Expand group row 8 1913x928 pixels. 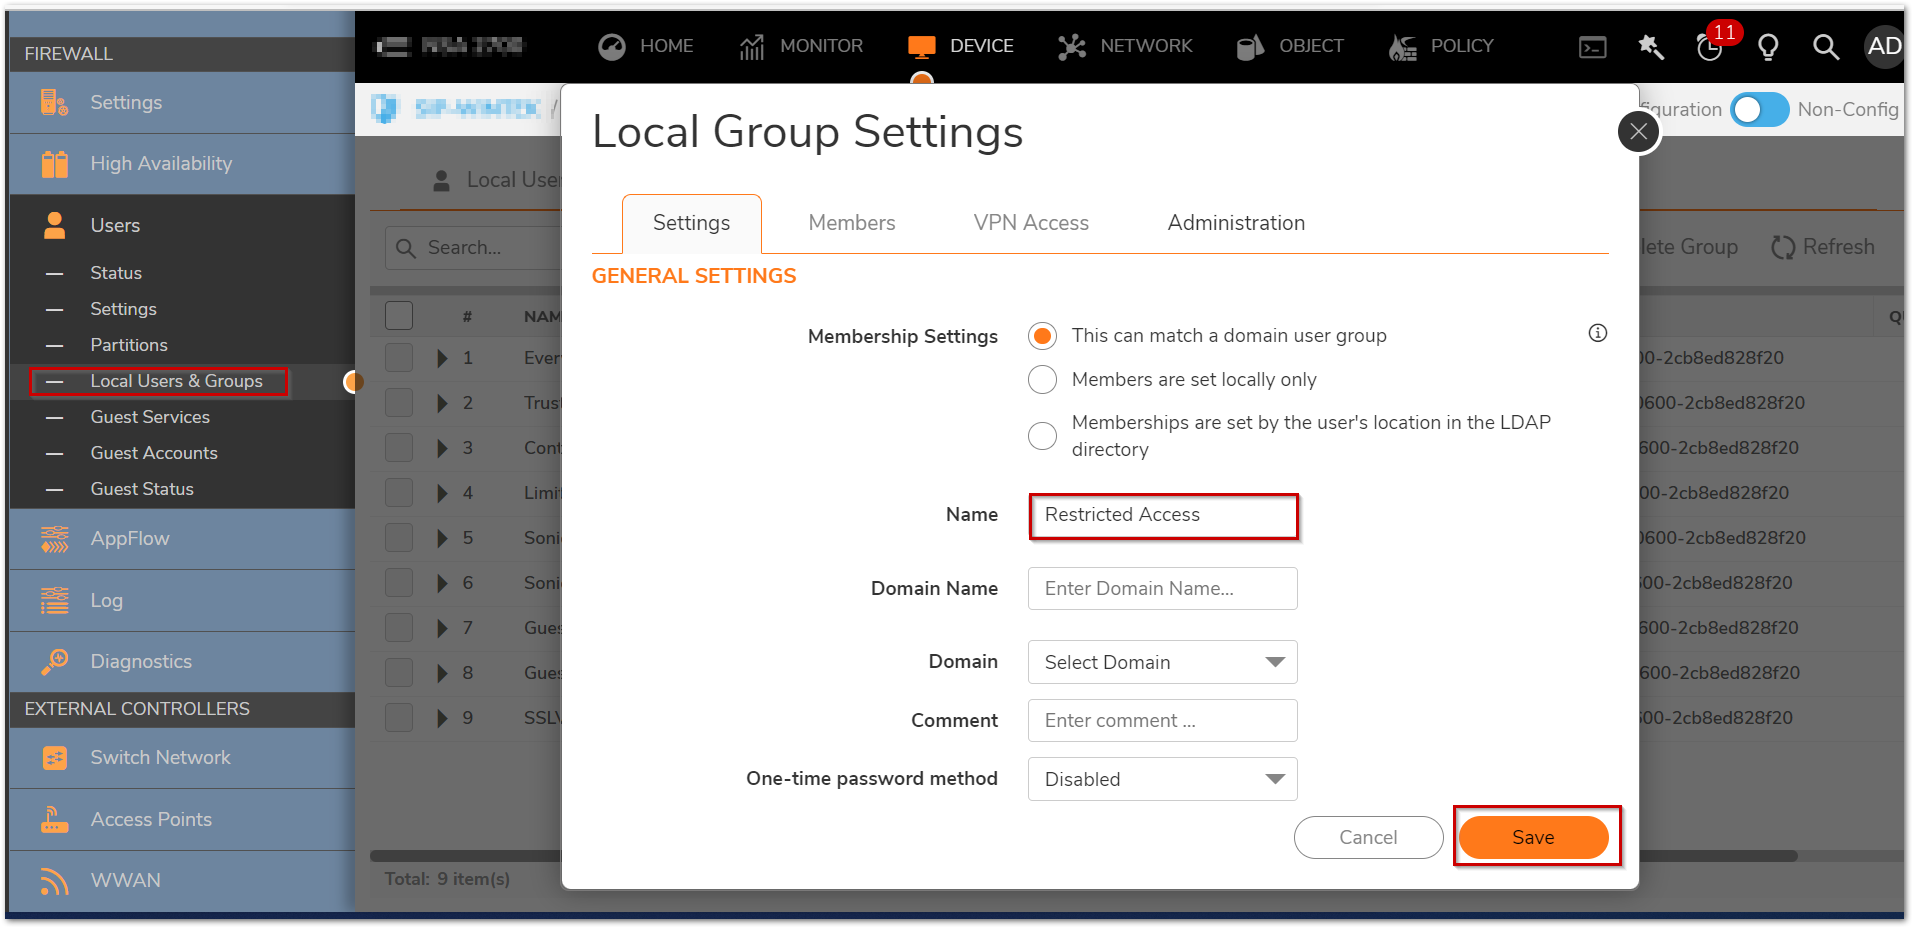click(442, 673)
